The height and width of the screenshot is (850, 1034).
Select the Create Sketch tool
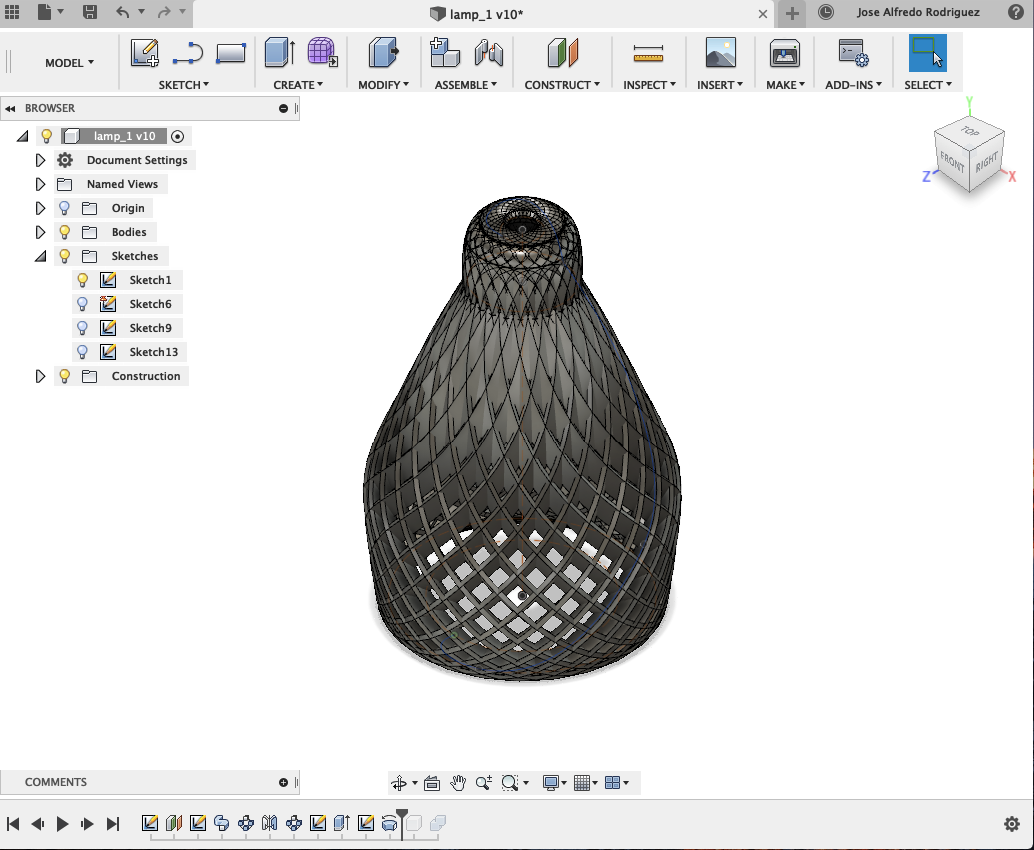click(x=144, y=53)
